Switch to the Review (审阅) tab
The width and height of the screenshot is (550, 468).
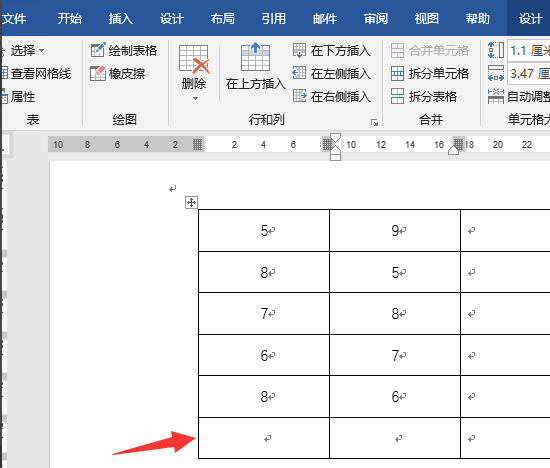point(376,18)
